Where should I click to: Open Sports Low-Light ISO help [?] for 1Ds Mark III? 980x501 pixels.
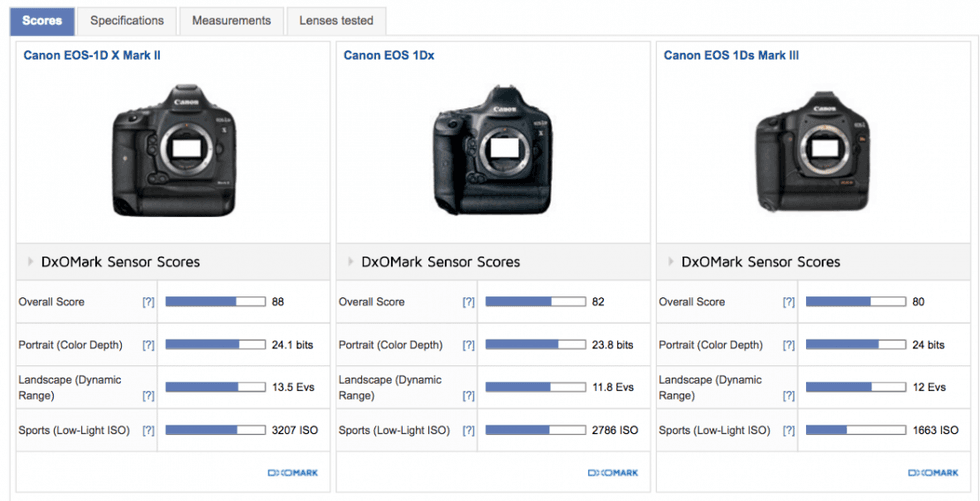click(789, 430)
